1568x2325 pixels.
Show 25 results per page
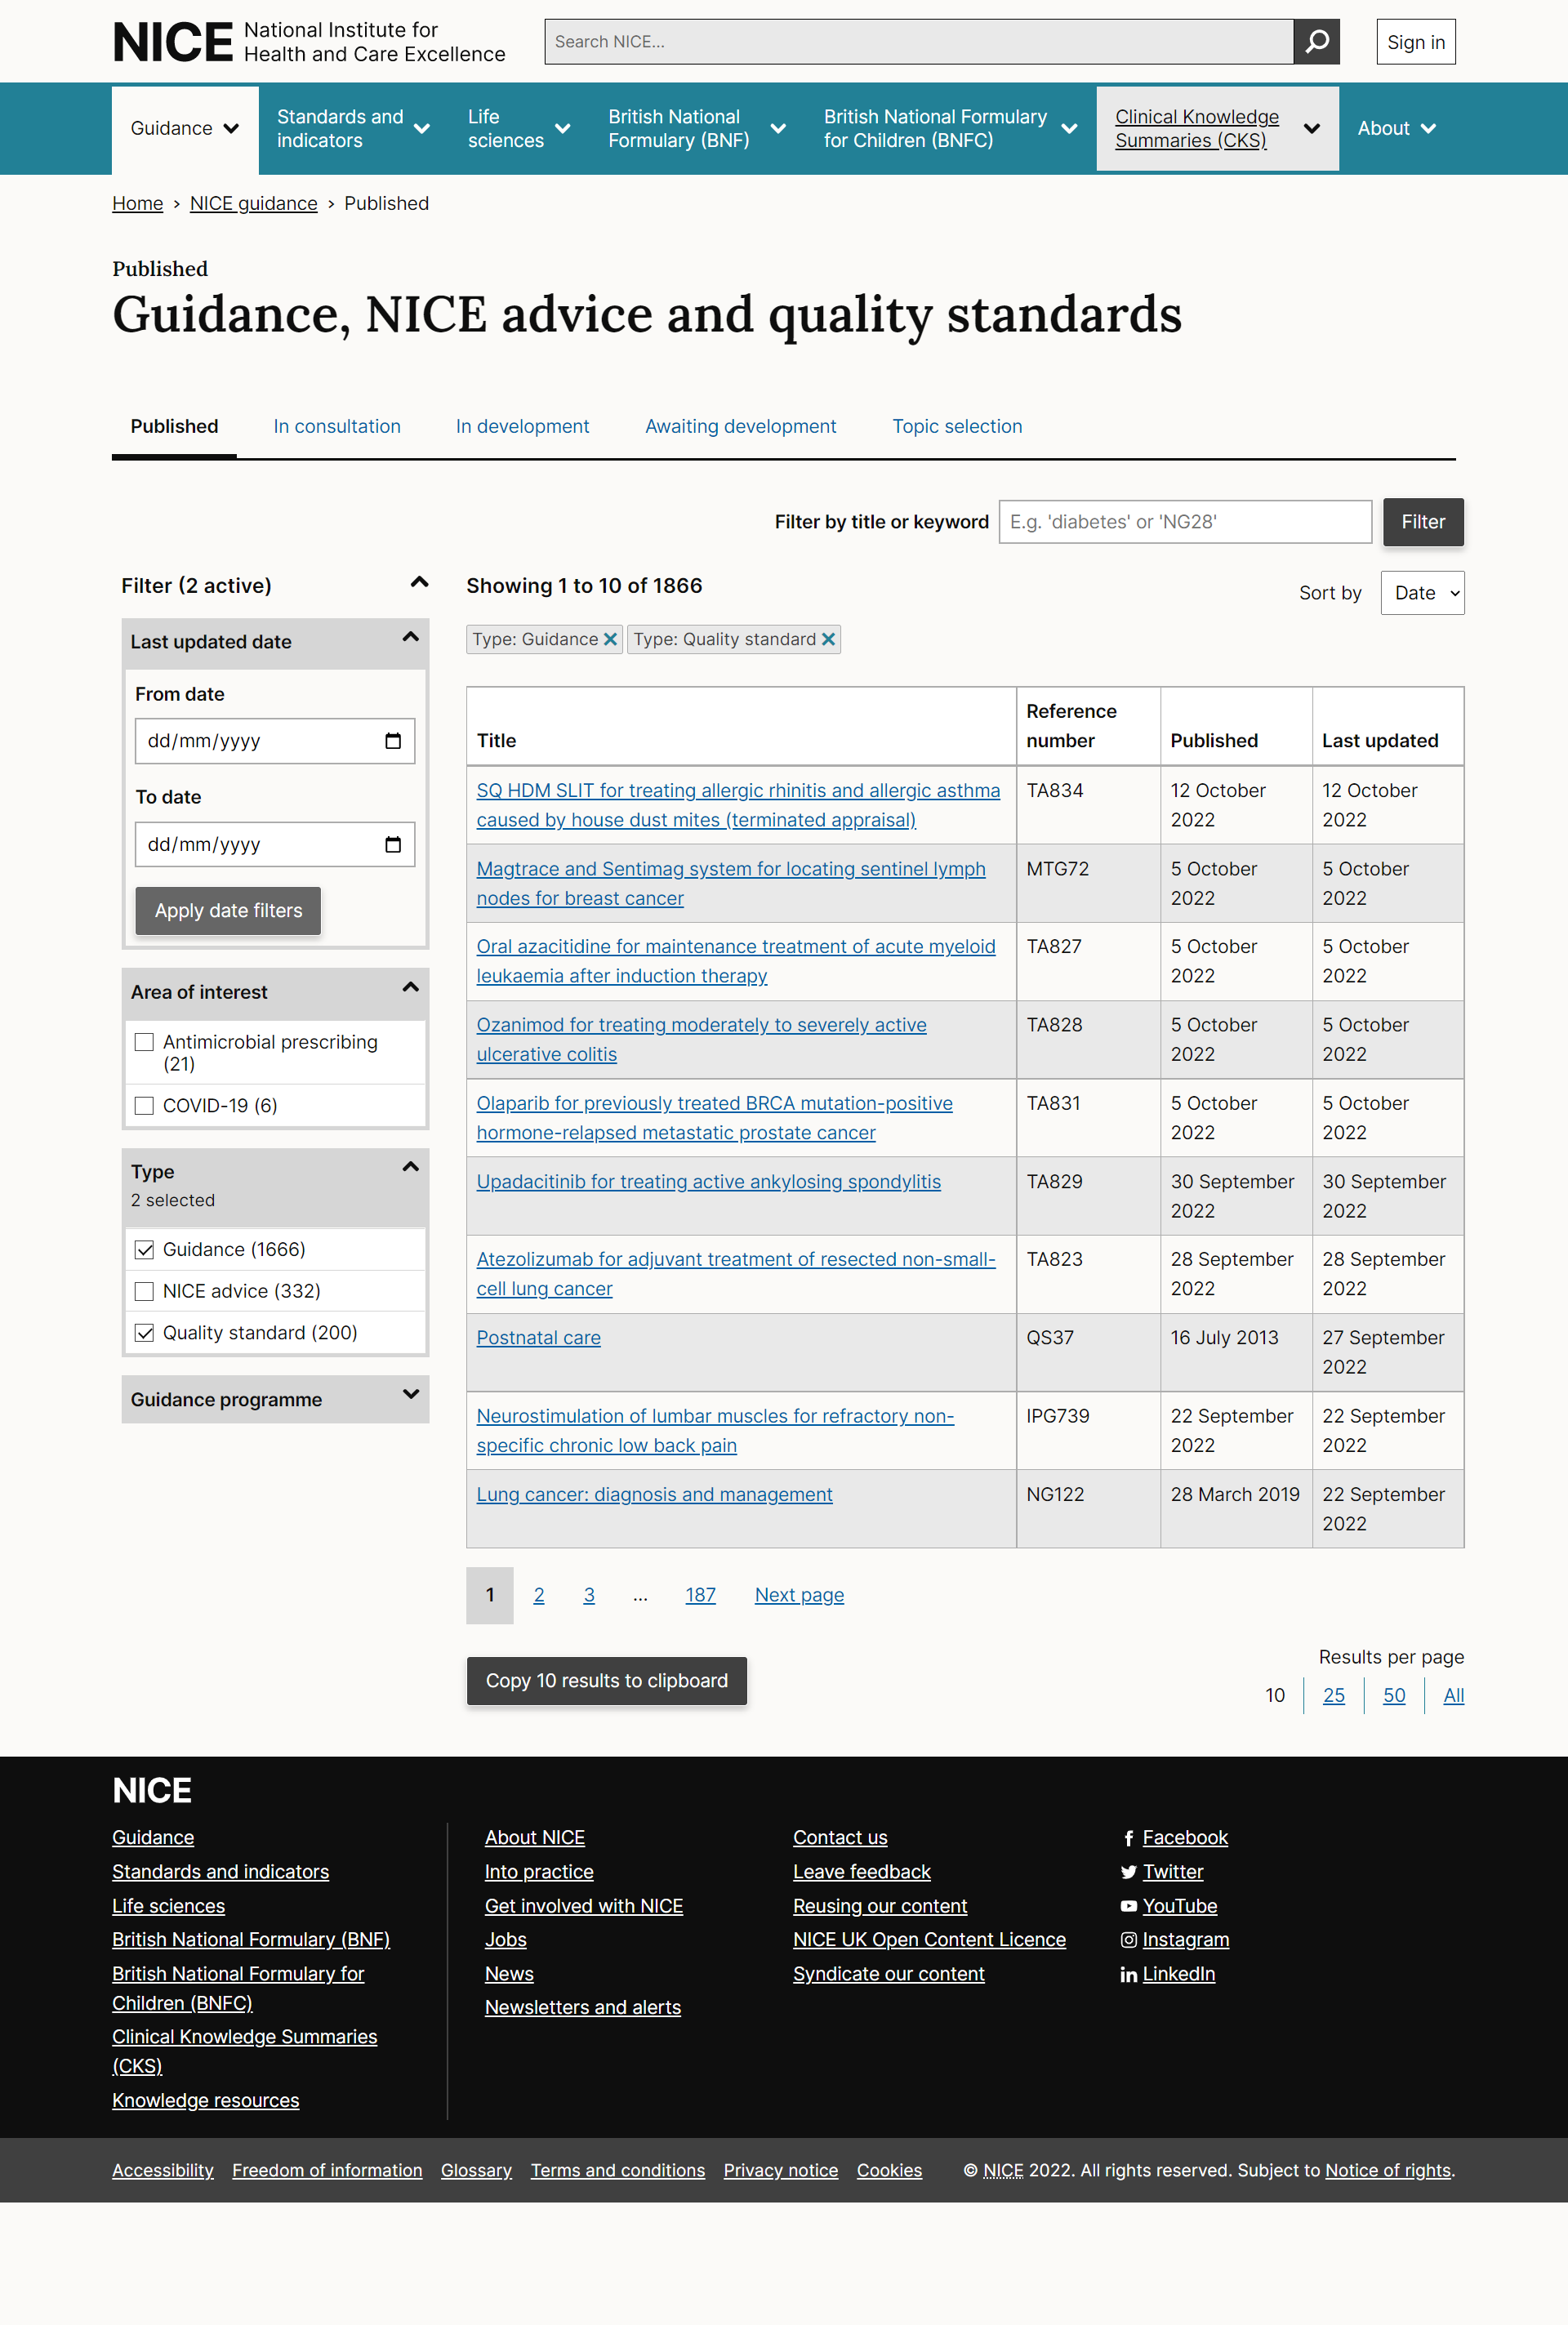tap(1333, 1696)
